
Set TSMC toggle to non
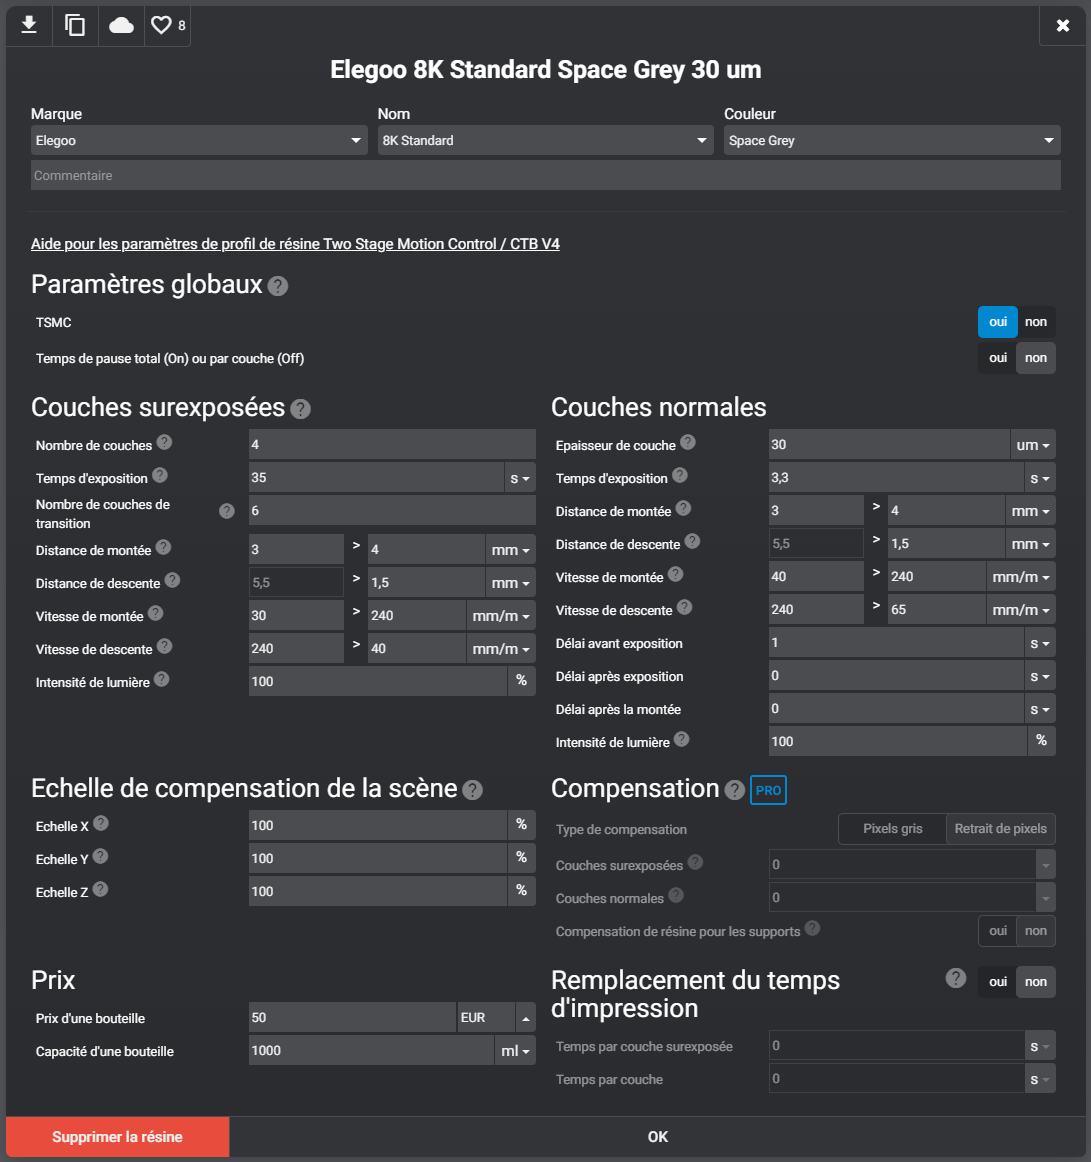(x=1036, y=322)
